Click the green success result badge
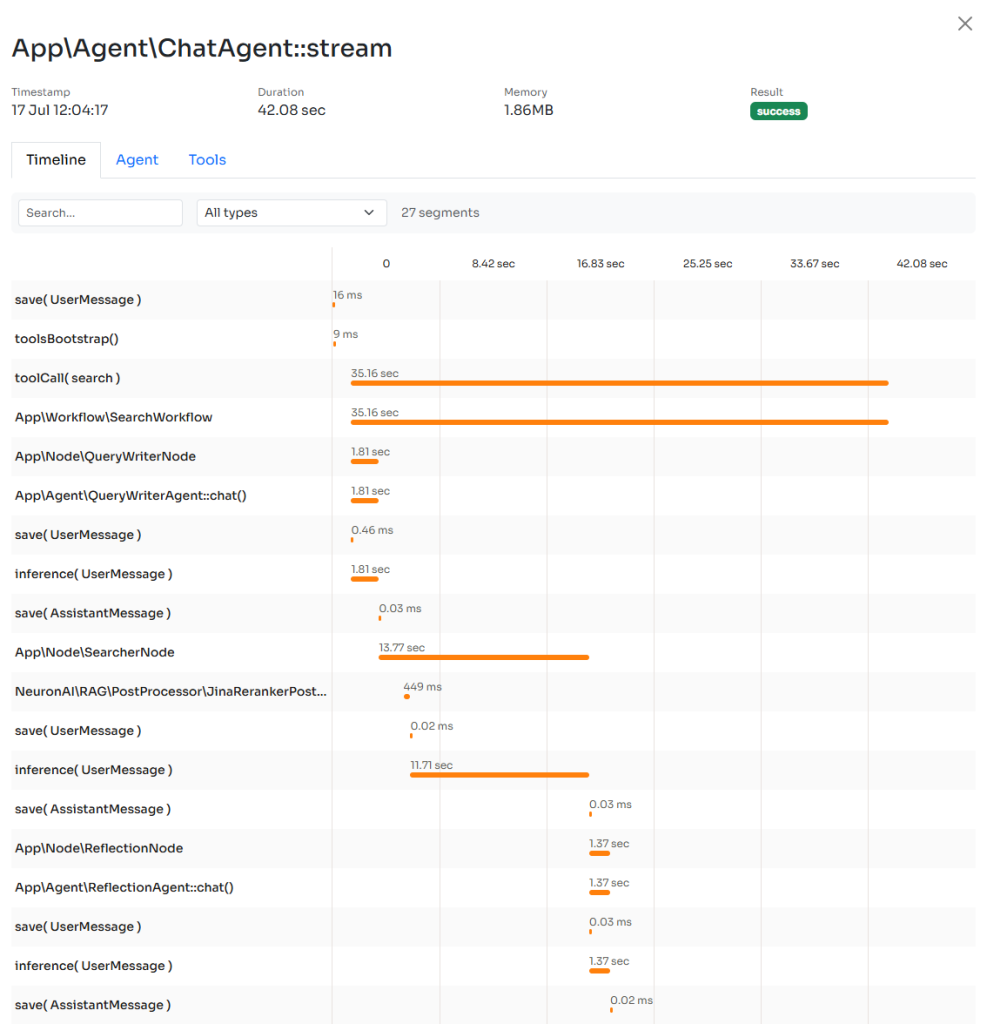This screenshot has height=1024, width=987. click(x=778, y=112)
